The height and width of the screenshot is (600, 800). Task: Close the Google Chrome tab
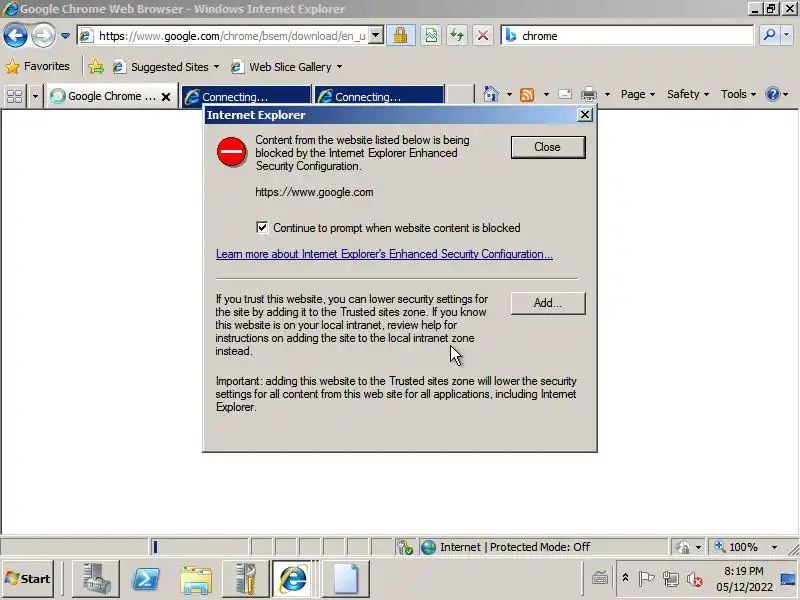tap(166, 96)
